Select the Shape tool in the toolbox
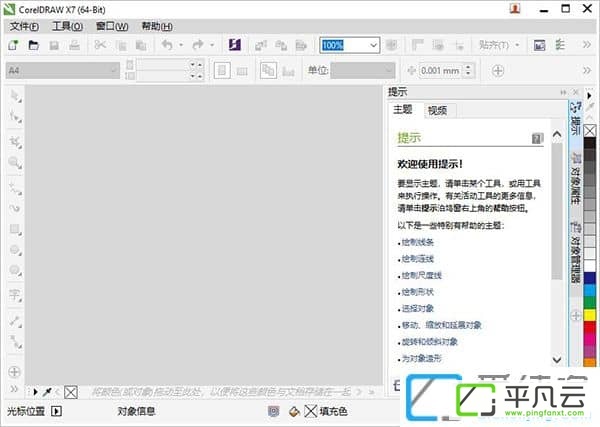The width and height of the screenshot is (600, 427). point(15,116)
